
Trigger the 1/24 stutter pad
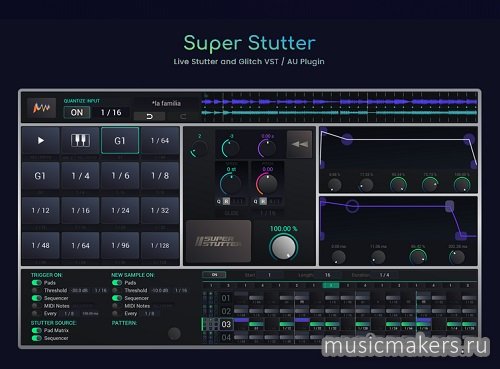pos(120,210)
